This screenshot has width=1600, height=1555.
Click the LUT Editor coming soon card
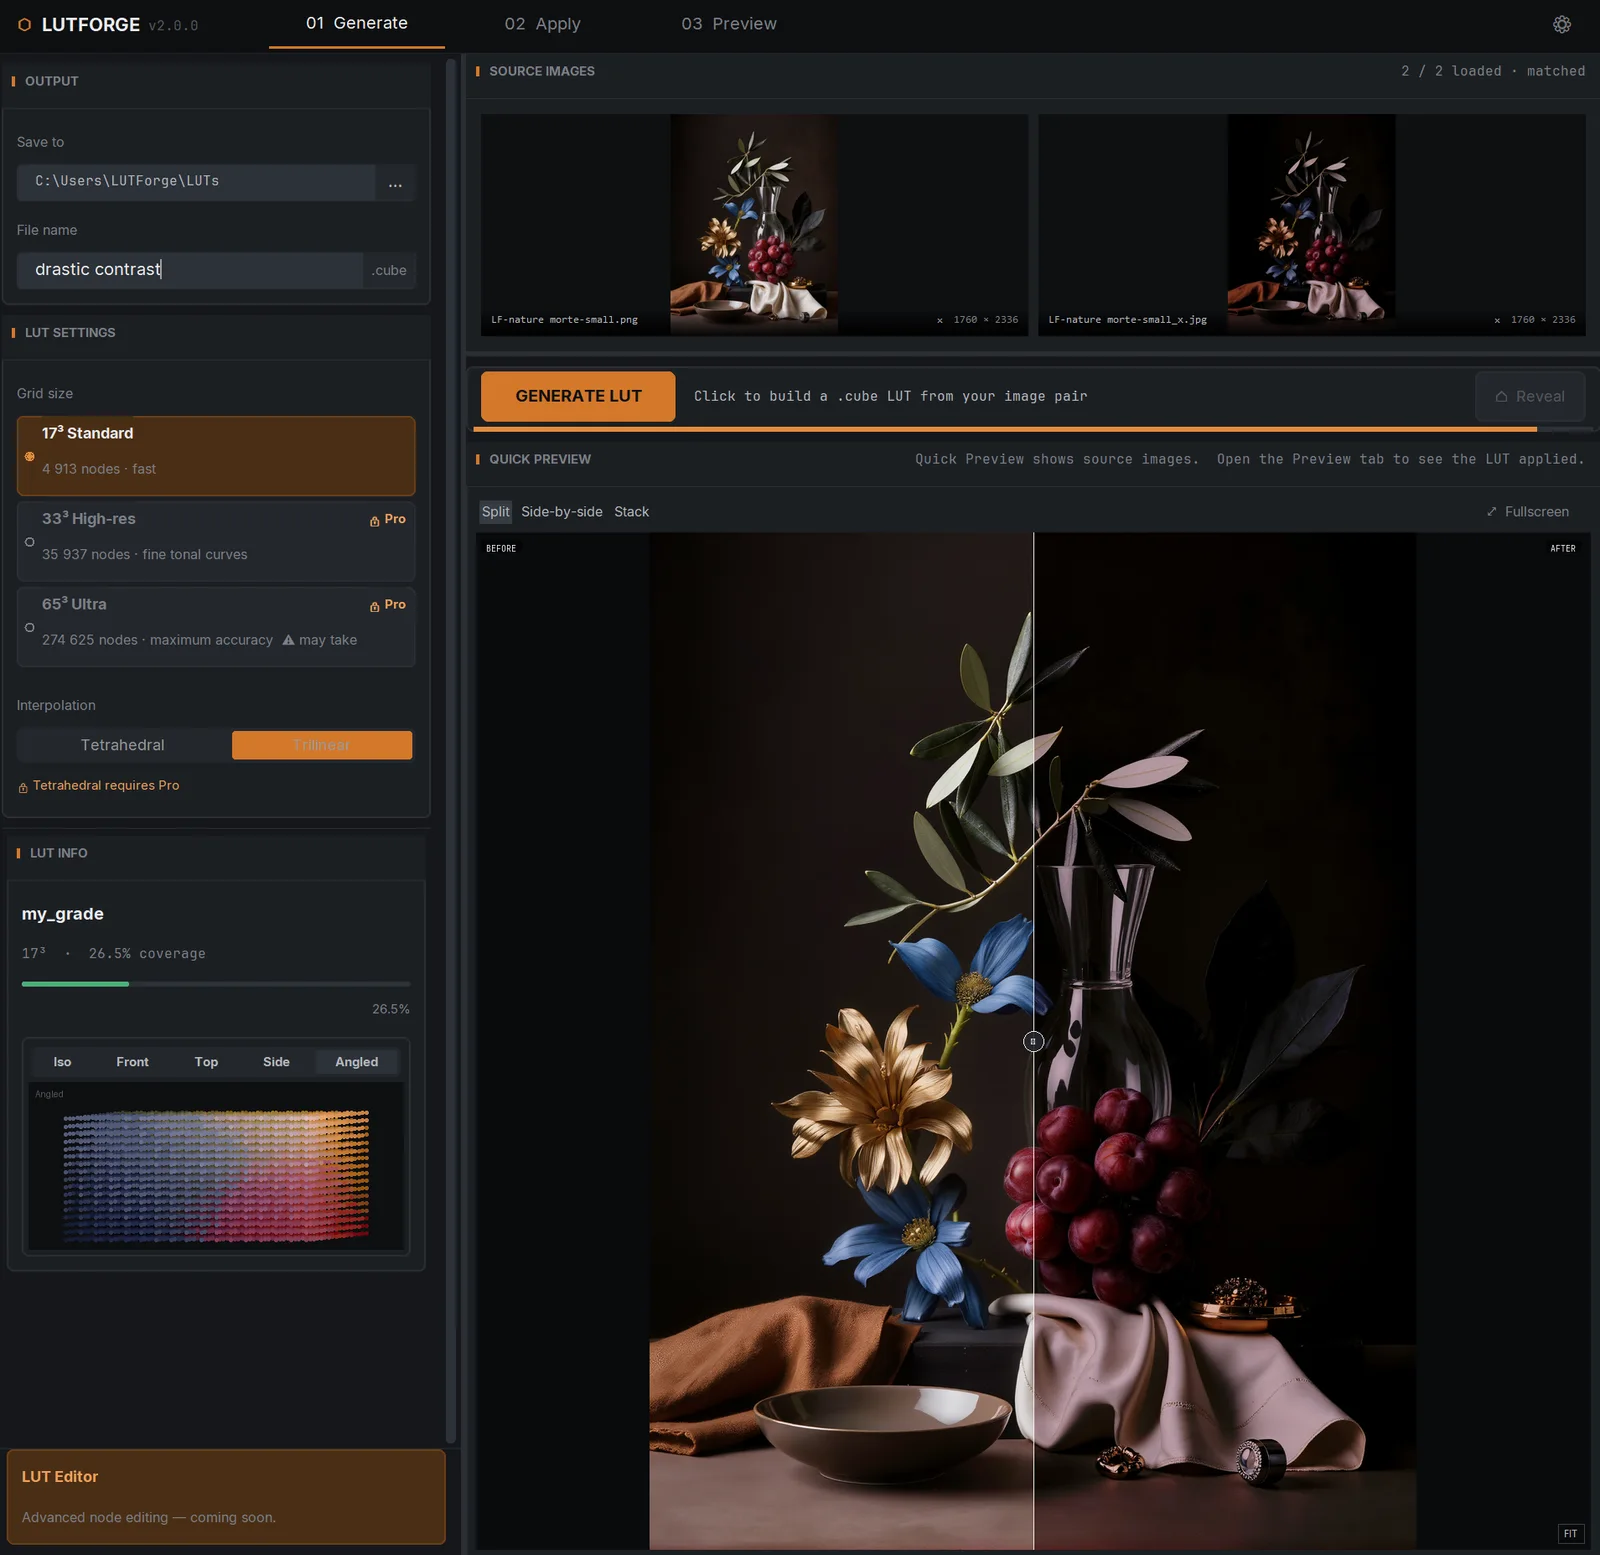click(x=226, y=1496)
